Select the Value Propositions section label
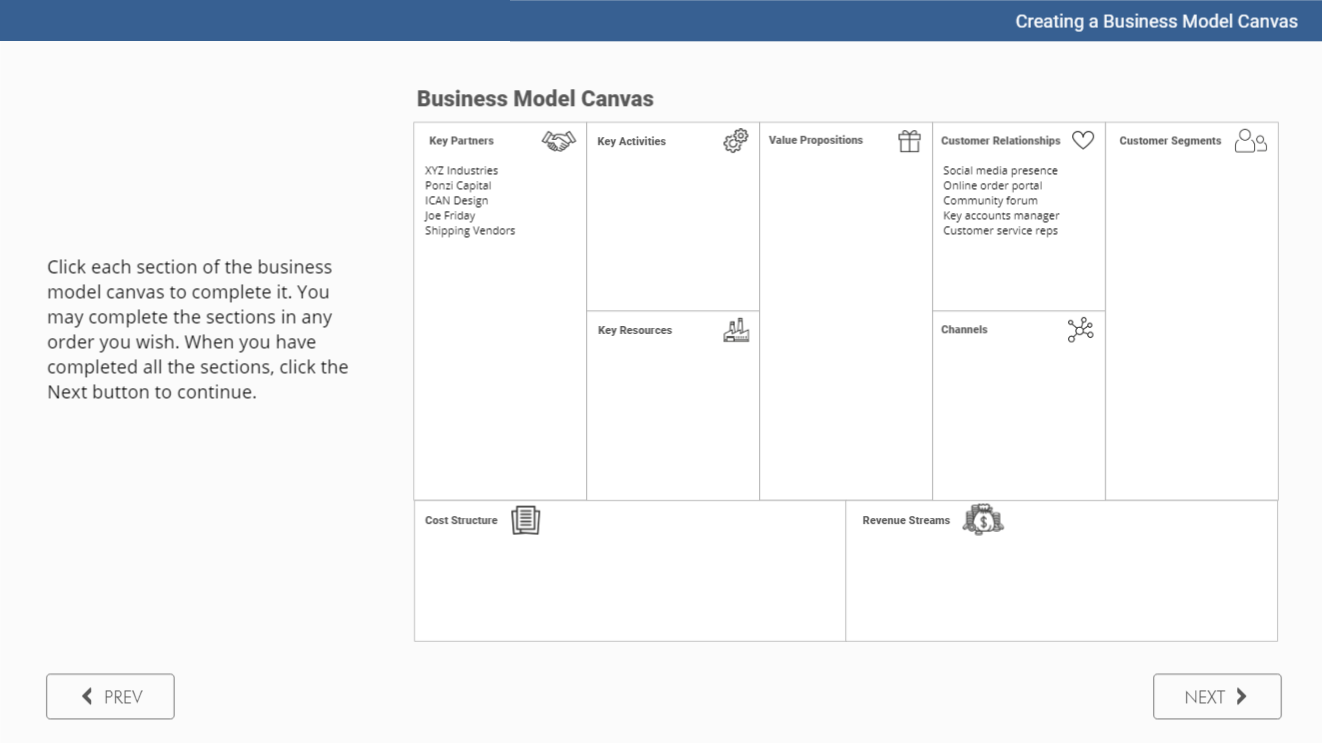This screenshot has height=743, width=1322. (x=815, y=141)
